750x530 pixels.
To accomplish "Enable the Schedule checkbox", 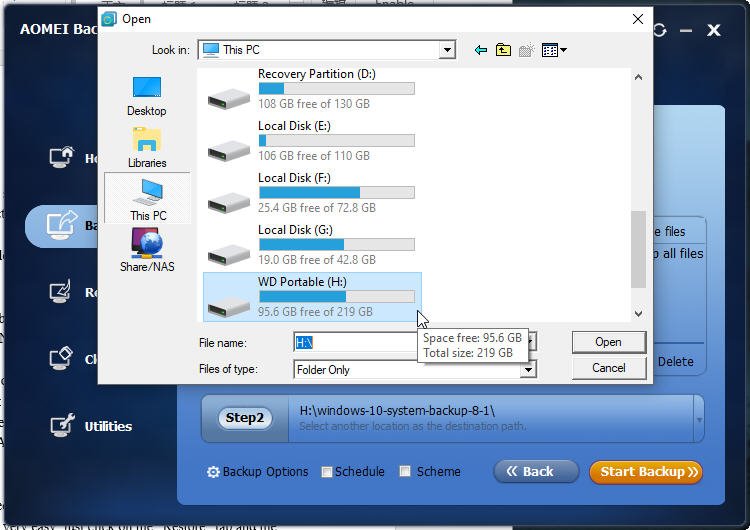I will pyautogui.click(x=327, y=472).
